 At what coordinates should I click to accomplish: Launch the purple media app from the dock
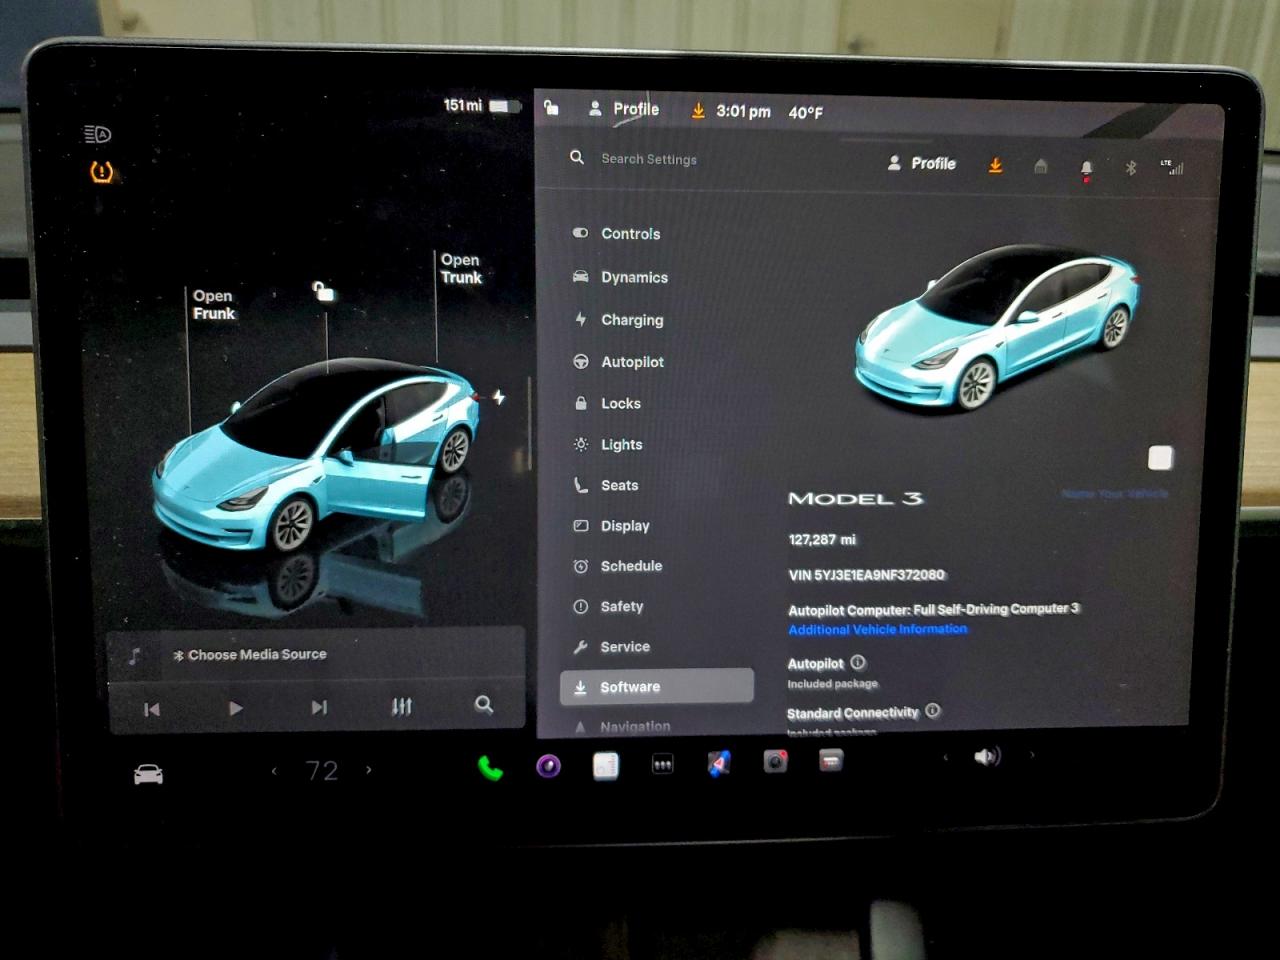click(x=547, y=766)
